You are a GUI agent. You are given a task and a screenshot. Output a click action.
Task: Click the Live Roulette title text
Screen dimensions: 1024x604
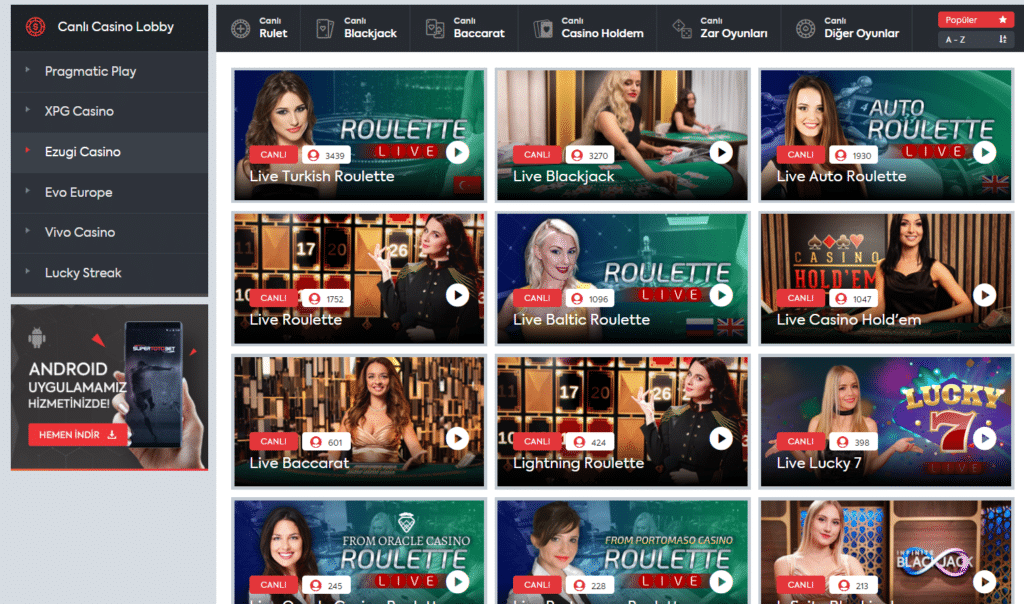[296, 320]
